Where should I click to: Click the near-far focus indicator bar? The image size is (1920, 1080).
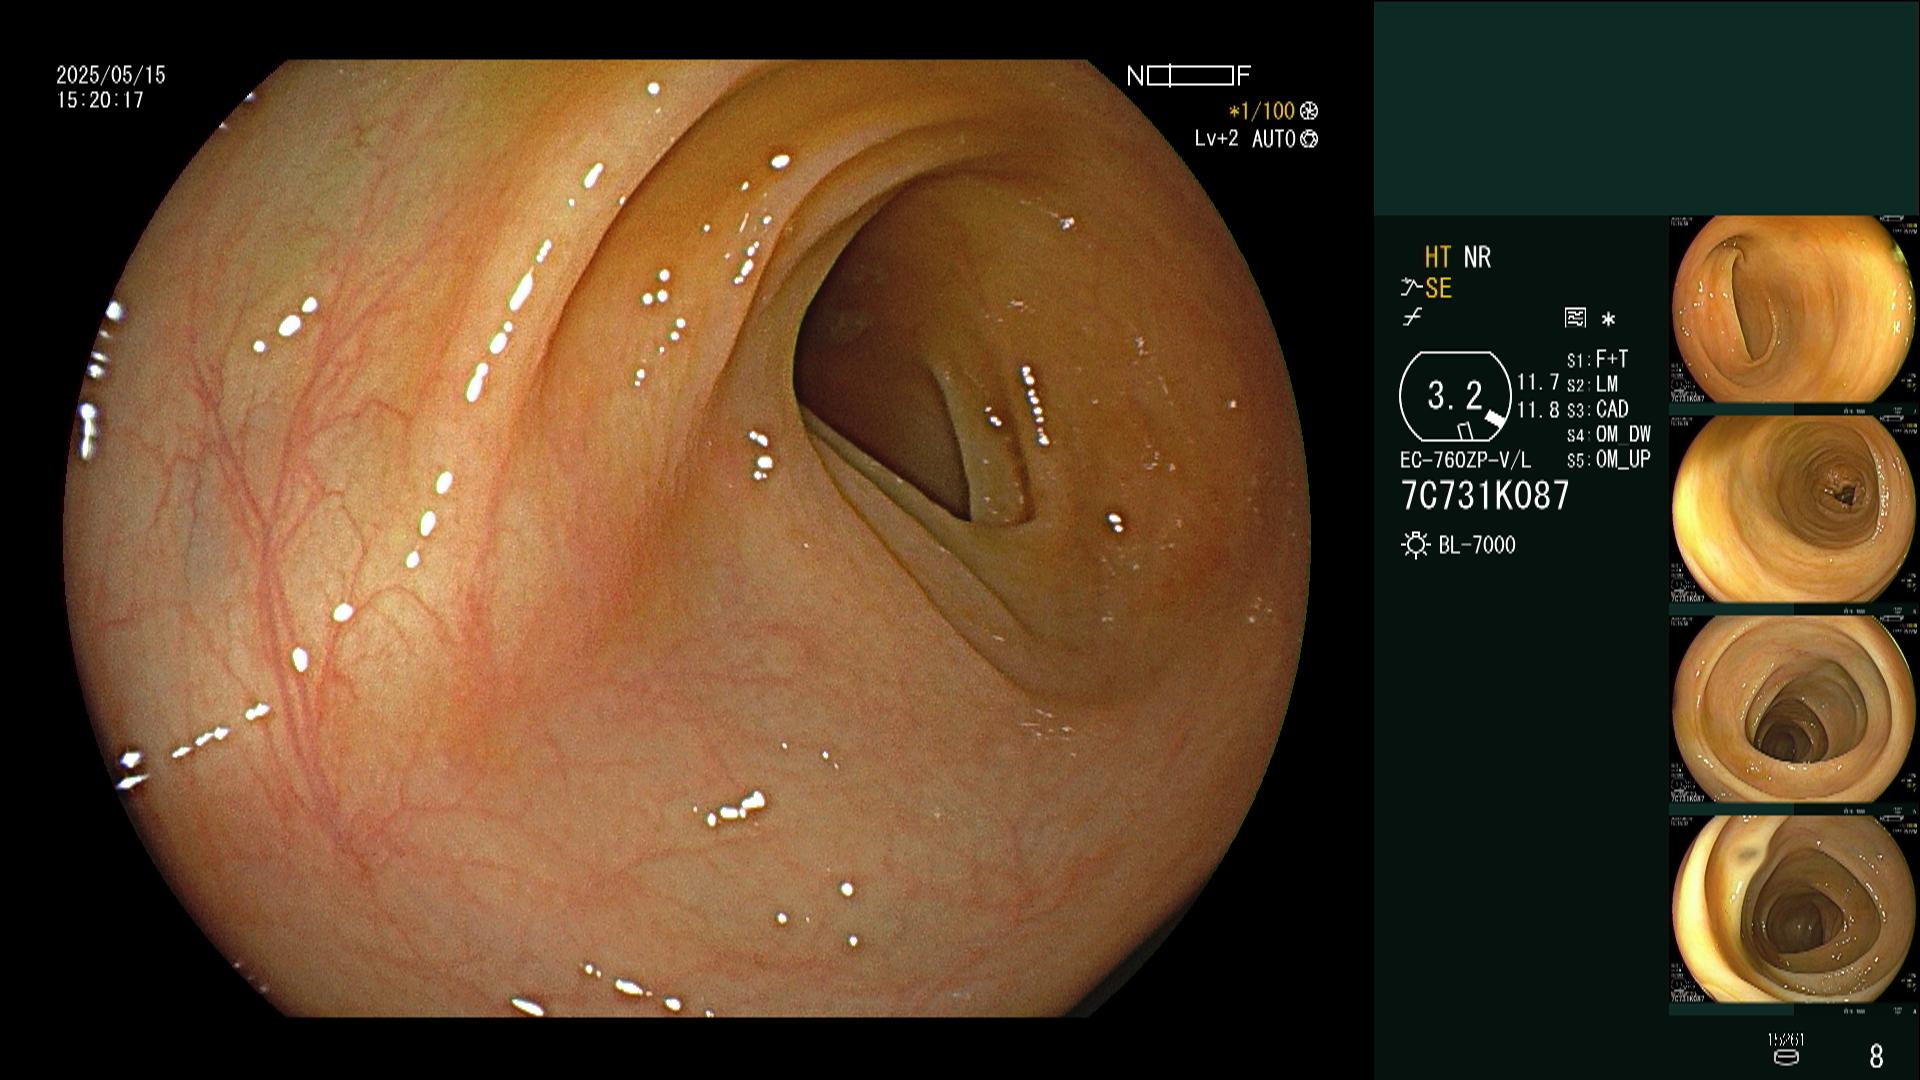1190,76
